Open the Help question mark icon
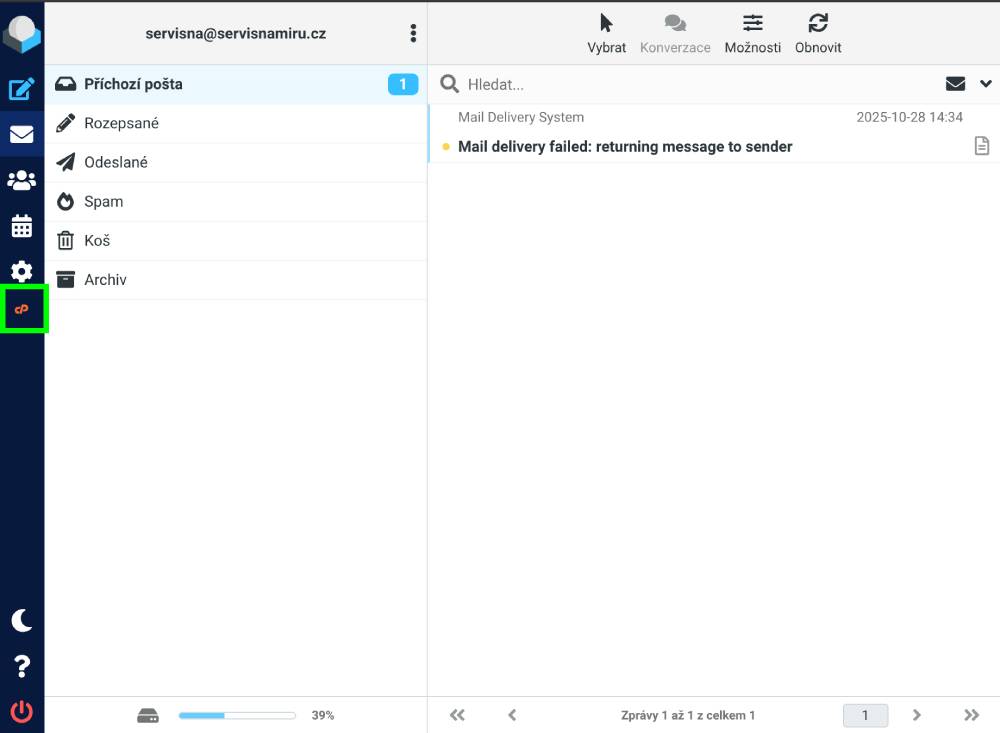This screenshot has width=1000, height=733. 22,666
